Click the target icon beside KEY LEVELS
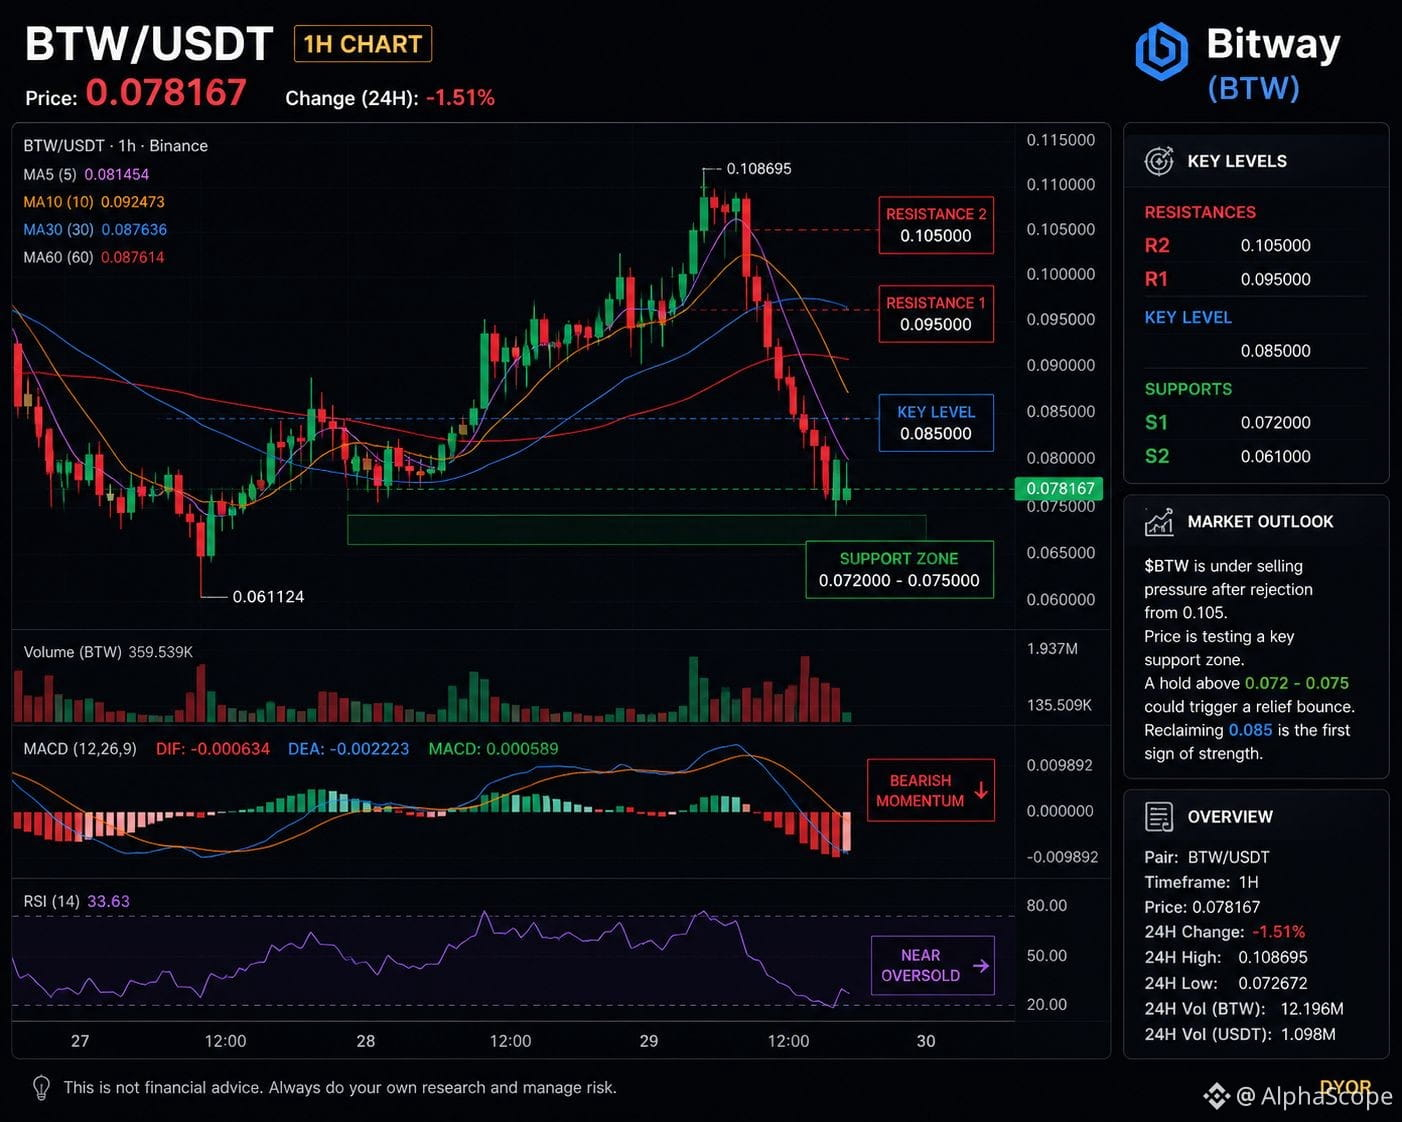The image size is (1402, 1122). [x=1159, y=161]
